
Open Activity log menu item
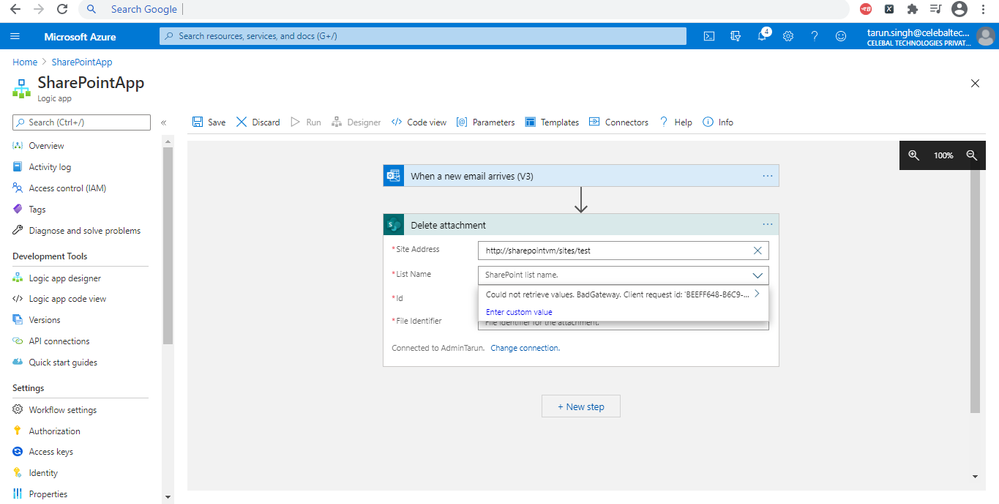click(50, 167)
